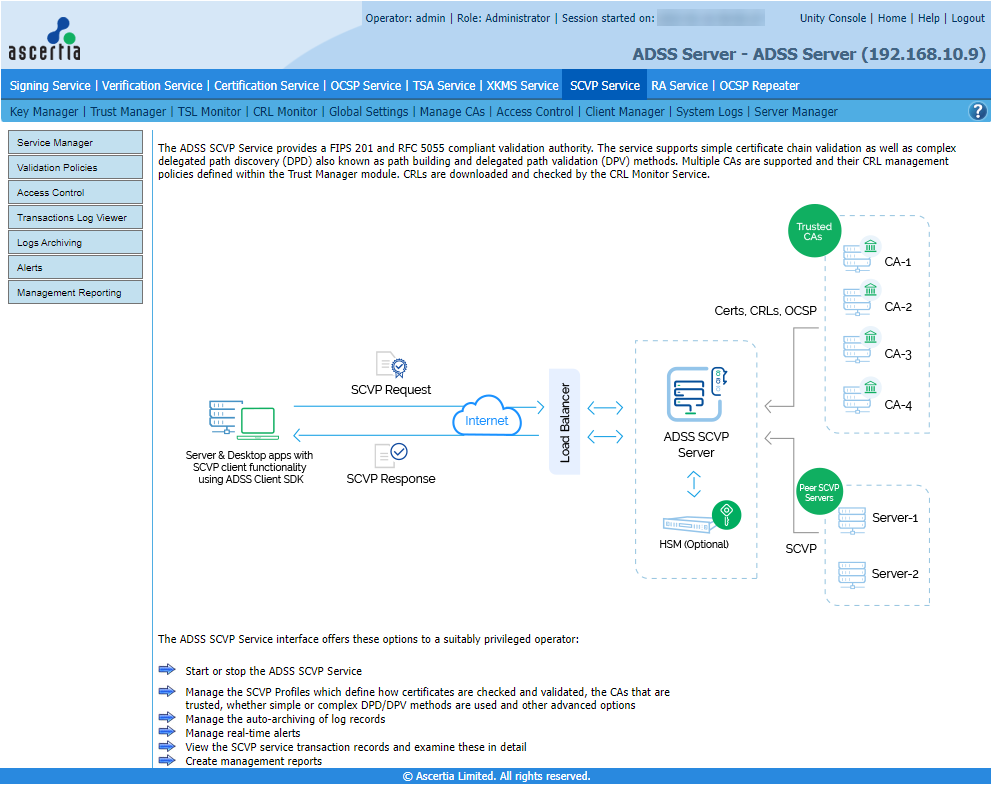
Task: Open Validation Policies from the sidebar
Action: (x=75, y=168)
